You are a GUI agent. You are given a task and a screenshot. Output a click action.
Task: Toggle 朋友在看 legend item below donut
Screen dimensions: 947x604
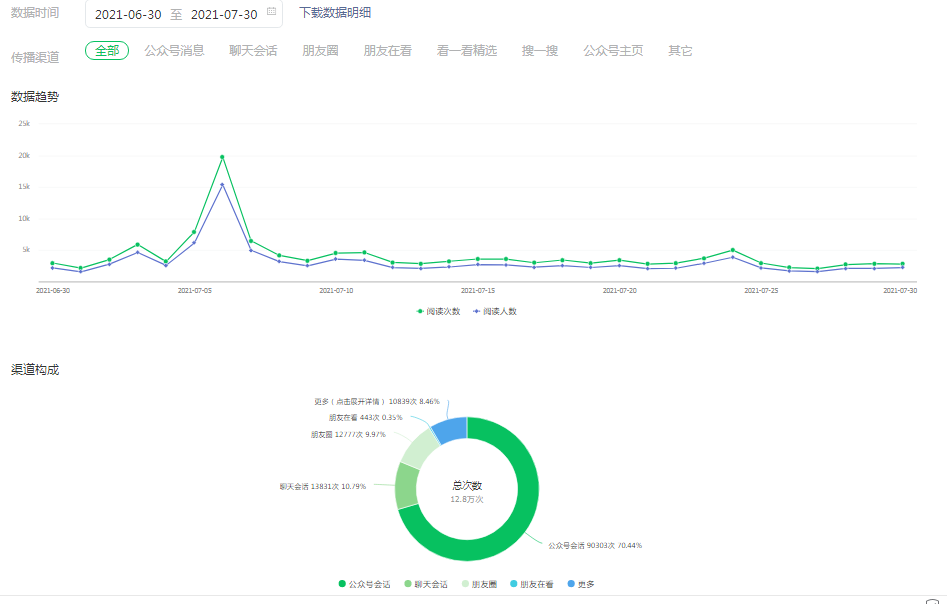[x=531, y=584]
